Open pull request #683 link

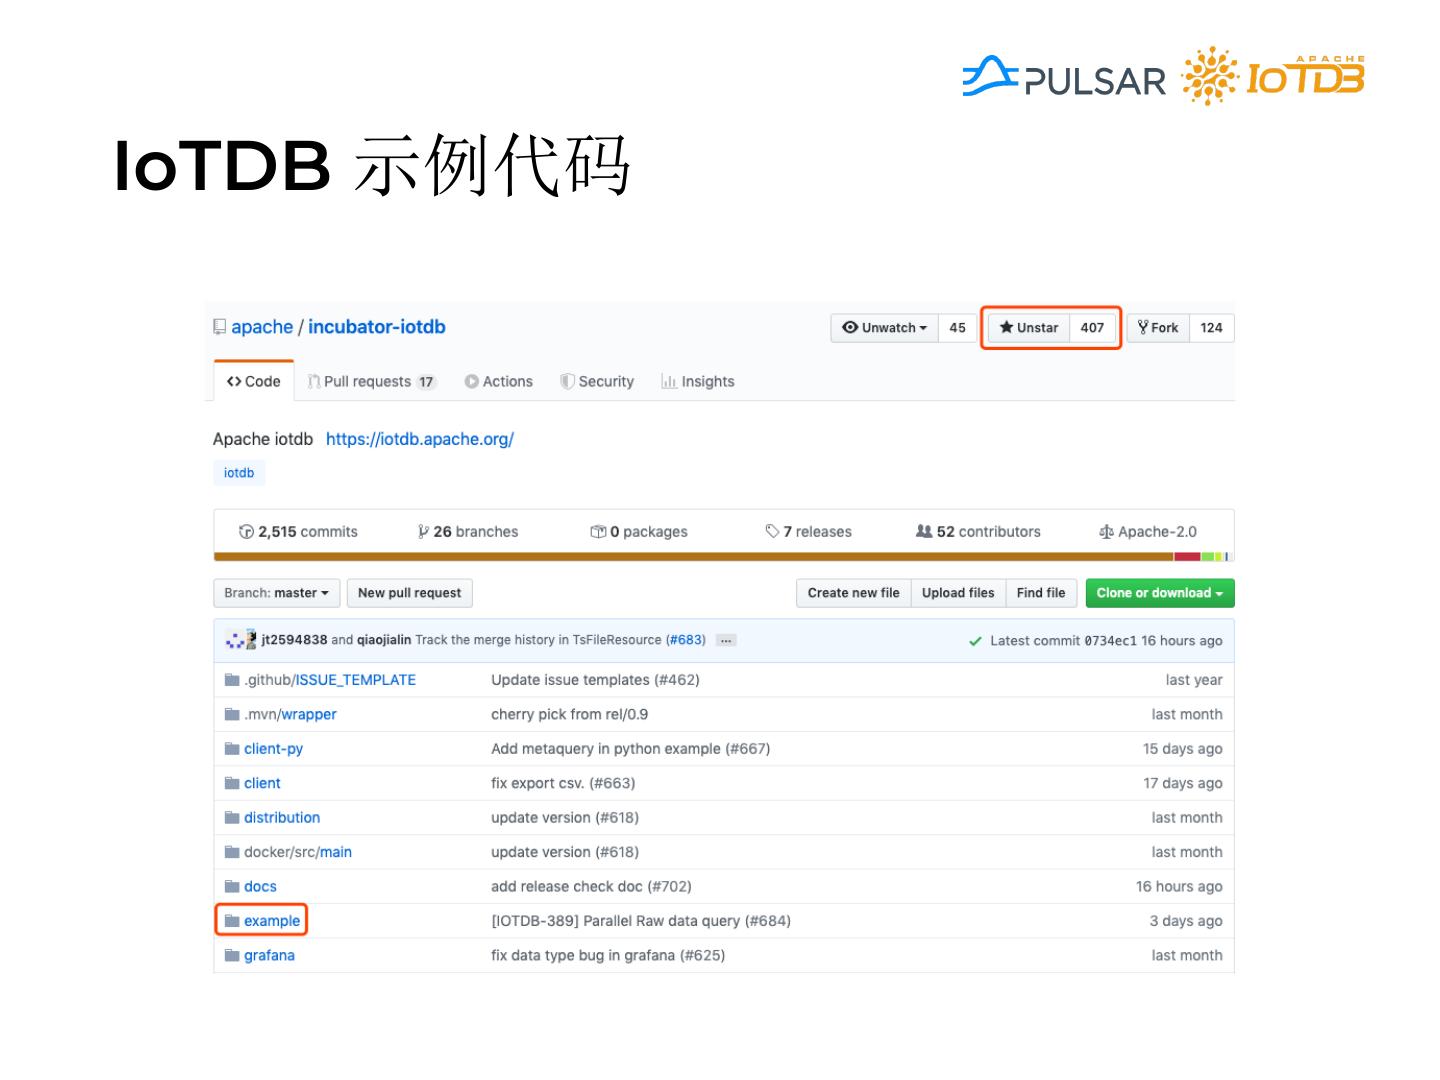(x=686, y=640)
